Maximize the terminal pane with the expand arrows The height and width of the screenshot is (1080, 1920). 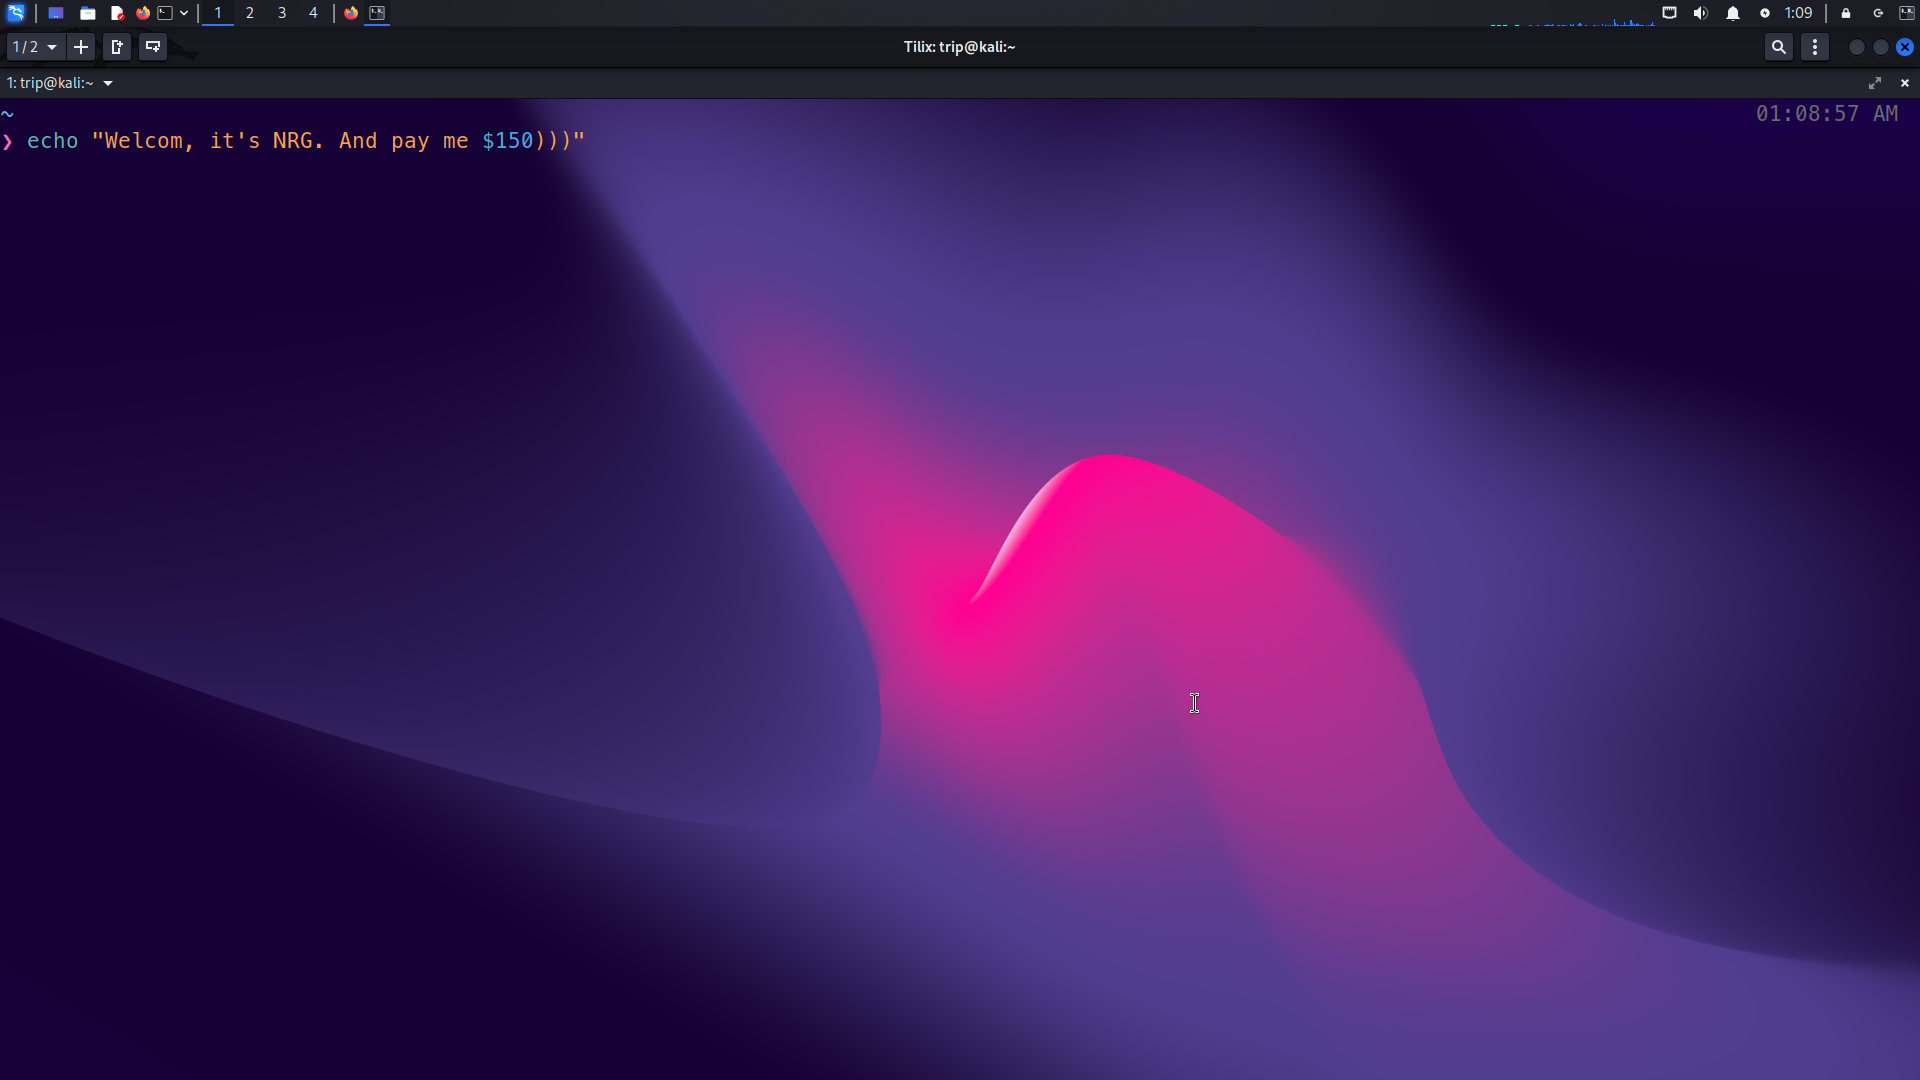pyautogui.click(x=1875, y=83)
